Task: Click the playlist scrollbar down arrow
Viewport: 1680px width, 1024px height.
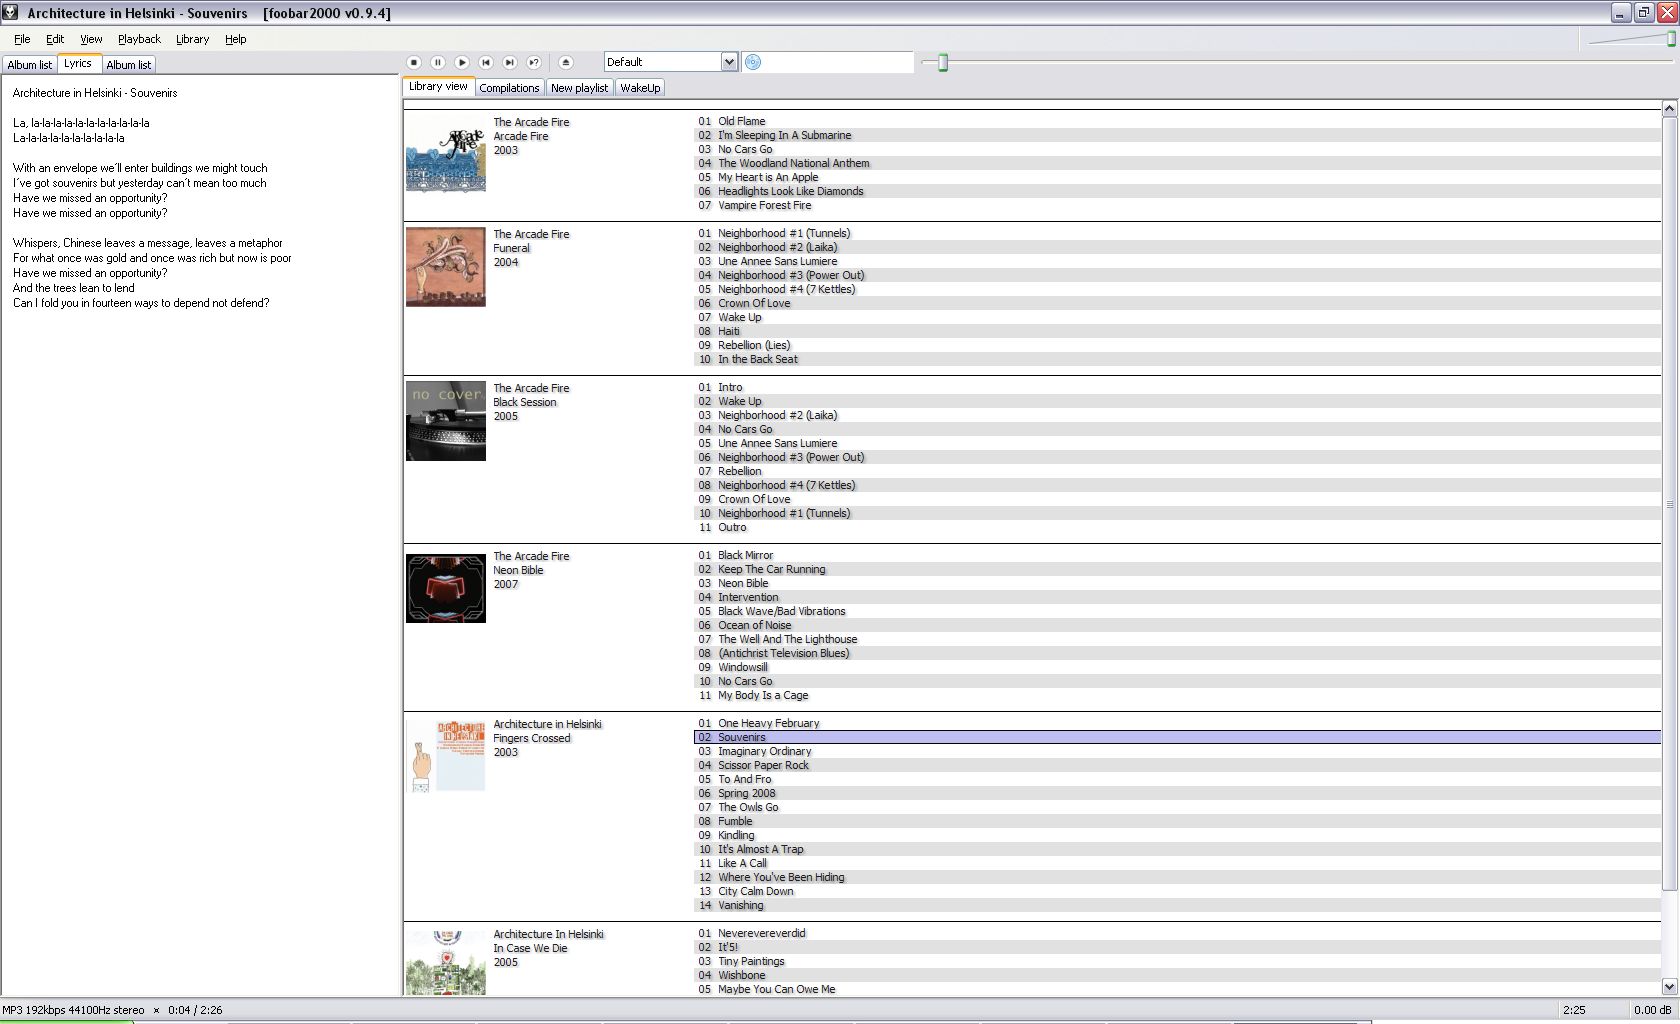Action: coord(1669,986)
